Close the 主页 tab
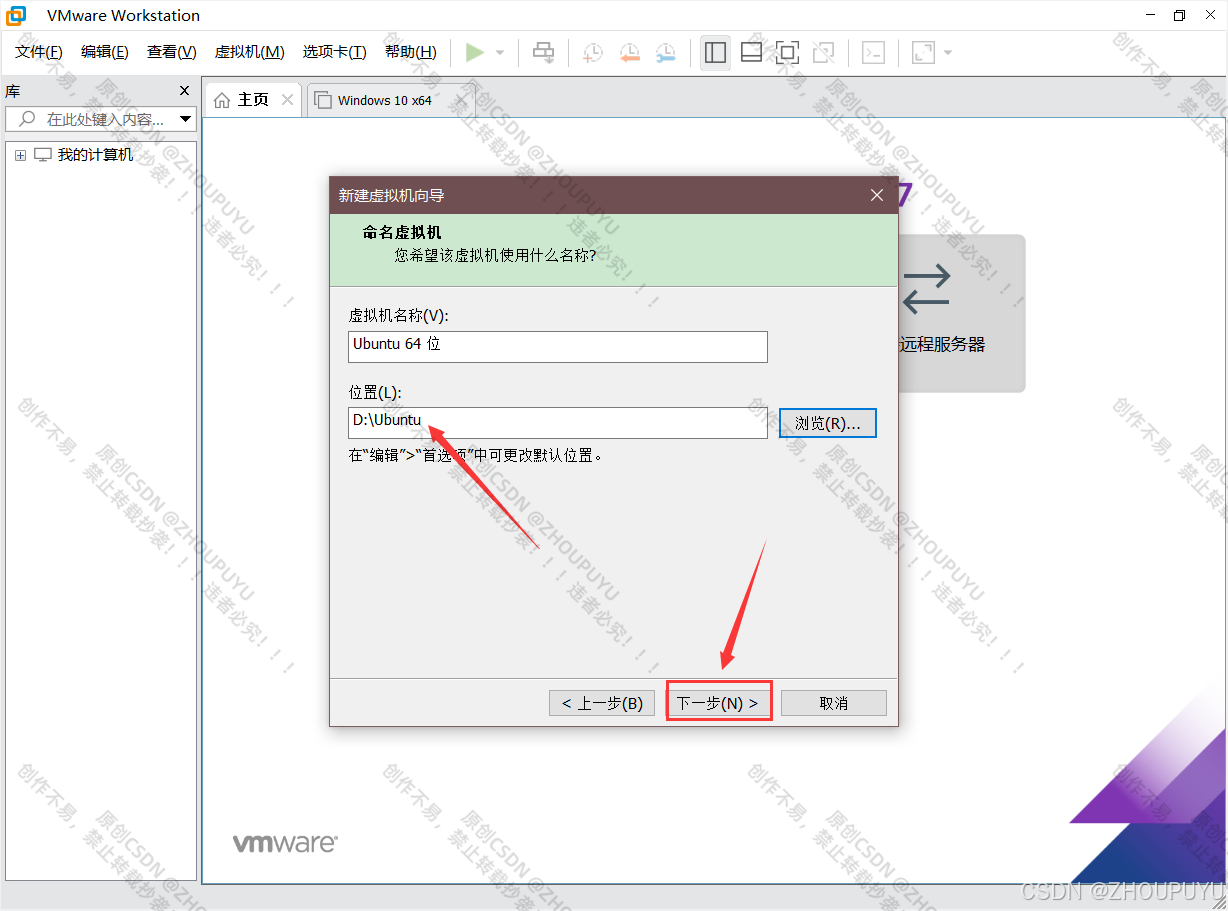 tap(287, 100)
